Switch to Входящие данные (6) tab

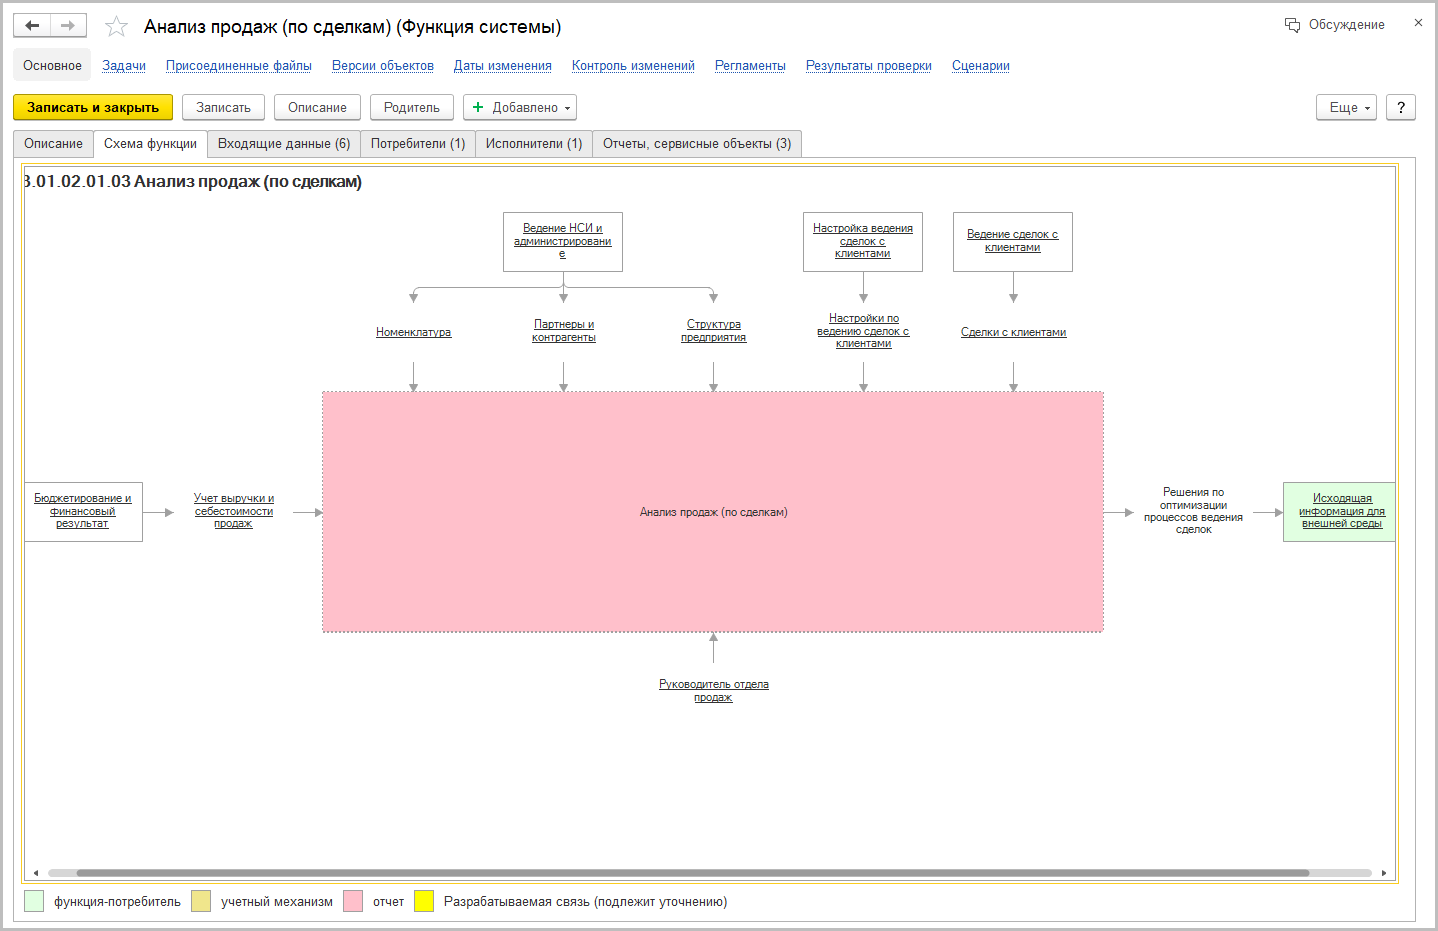click(x=284, y=144)
